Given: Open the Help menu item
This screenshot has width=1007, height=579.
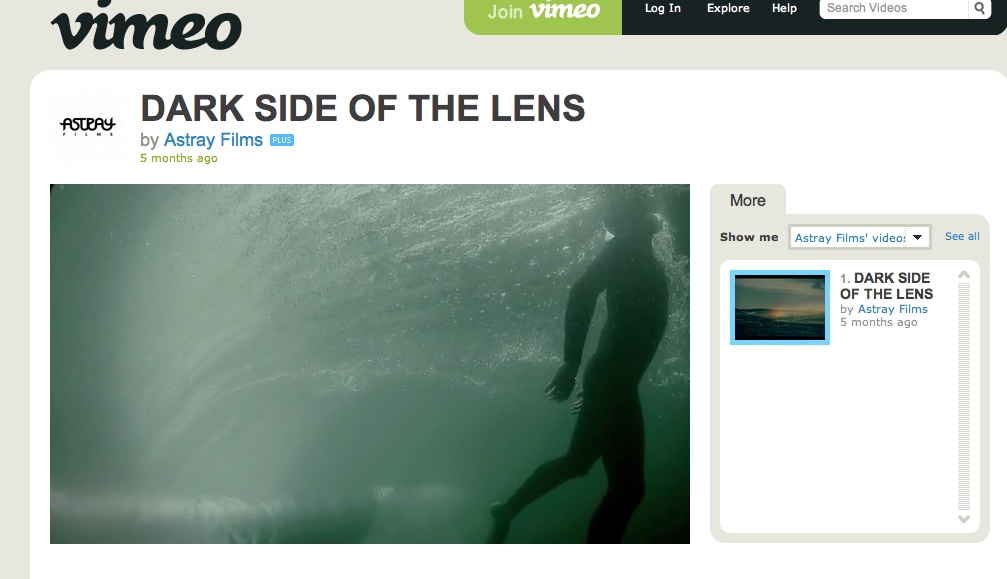Looking at the screenshot, I should click(x=784, y=8).
